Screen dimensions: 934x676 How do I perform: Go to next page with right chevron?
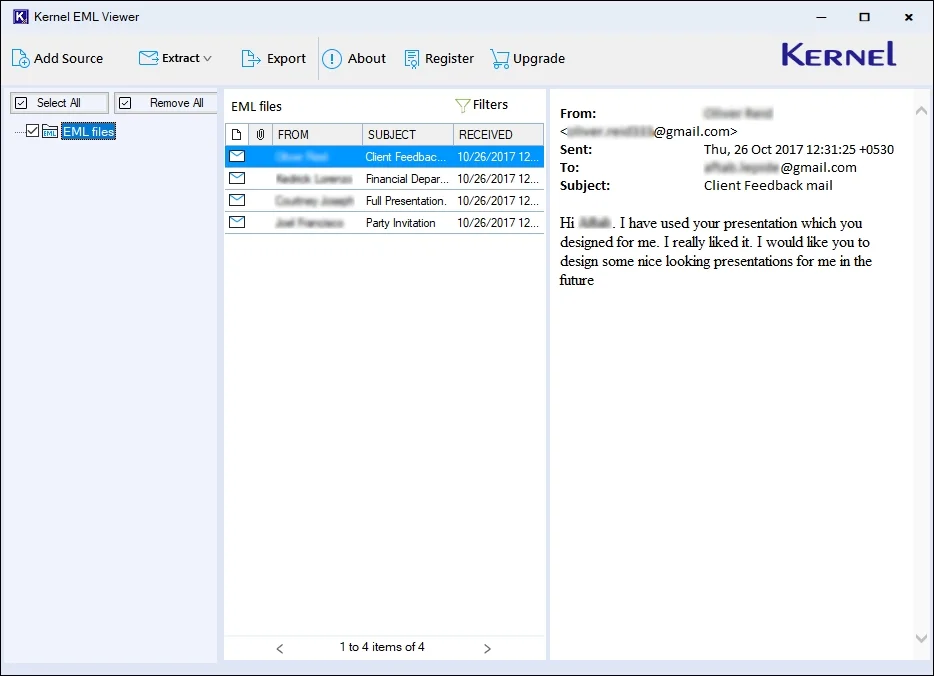click(x=487, y=648)
